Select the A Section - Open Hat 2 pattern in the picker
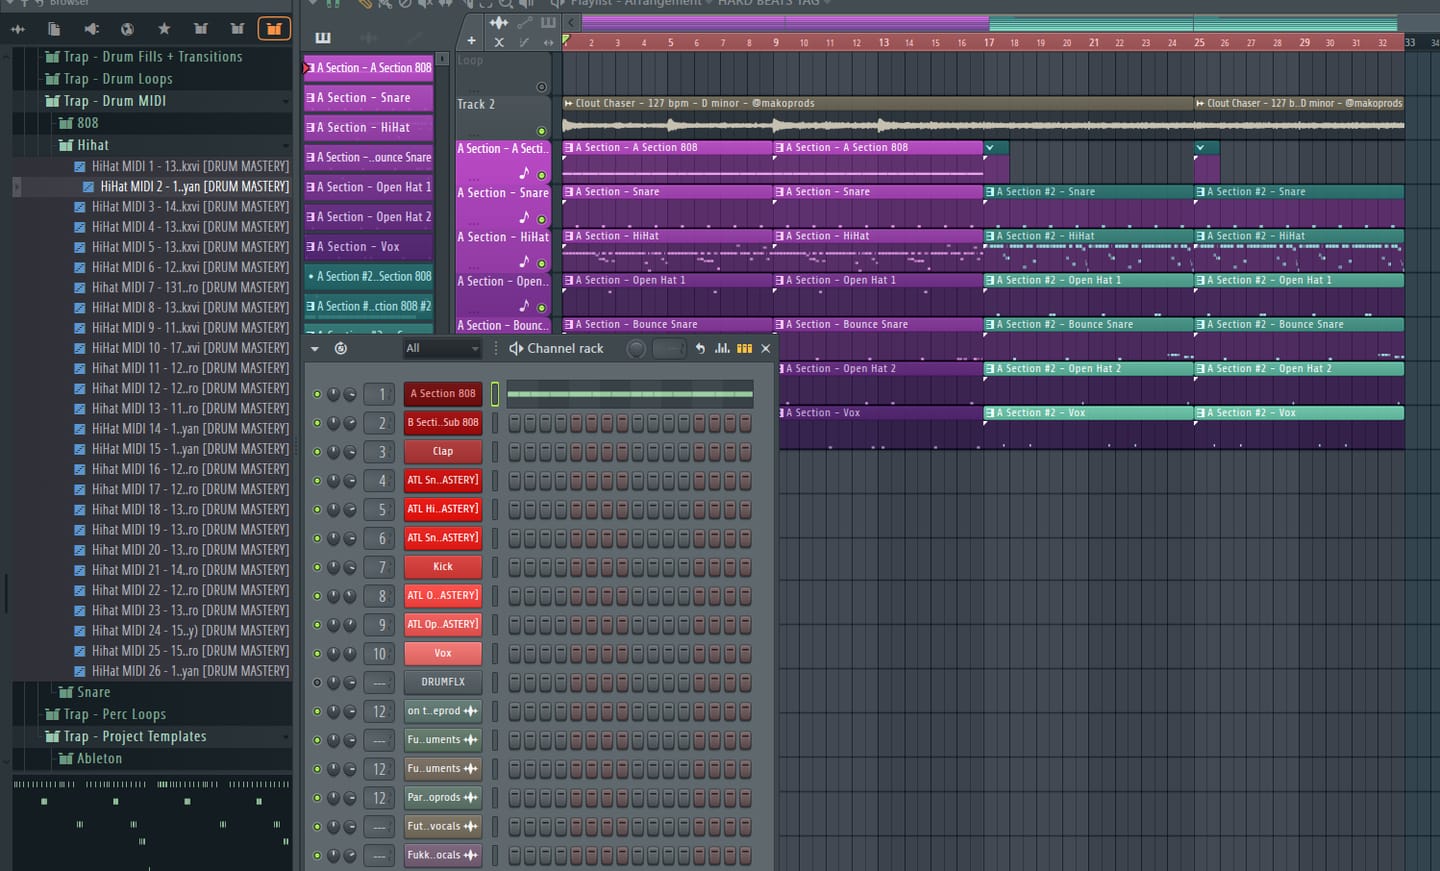Viewport: 1440px width, 871px height. 369,217
